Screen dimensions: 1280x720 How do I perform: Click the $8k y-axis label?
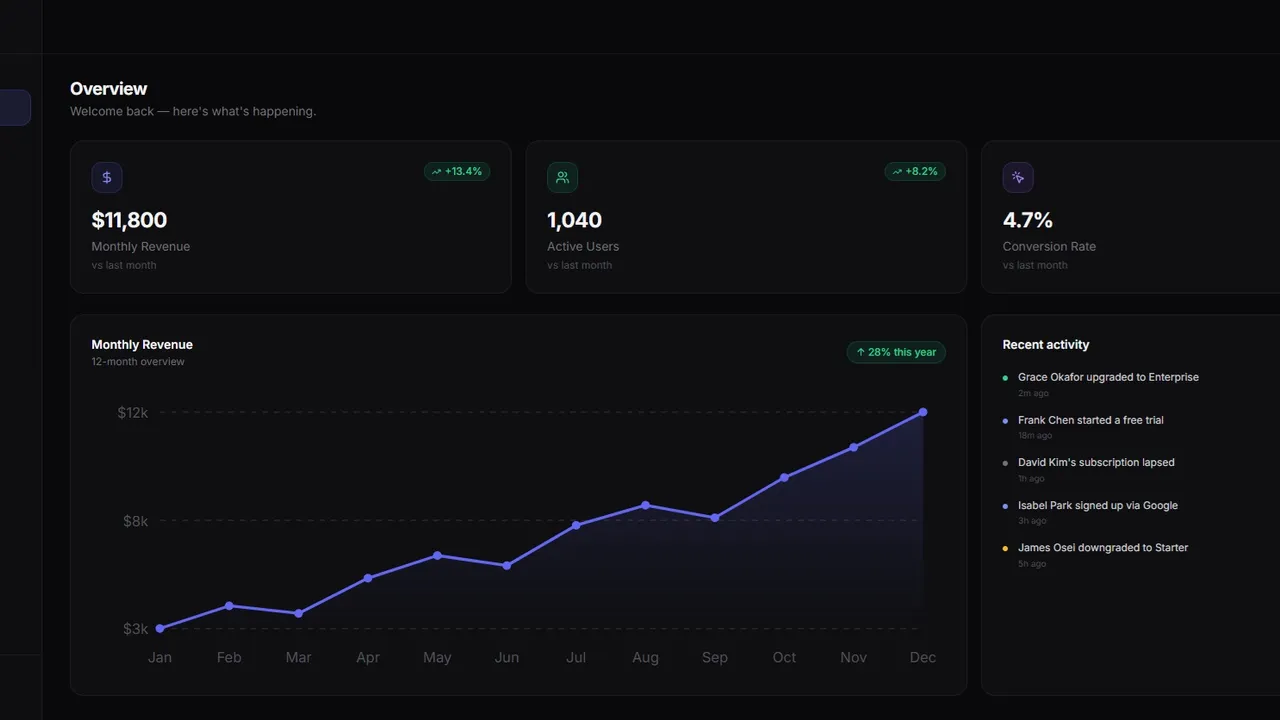point(136,521)
